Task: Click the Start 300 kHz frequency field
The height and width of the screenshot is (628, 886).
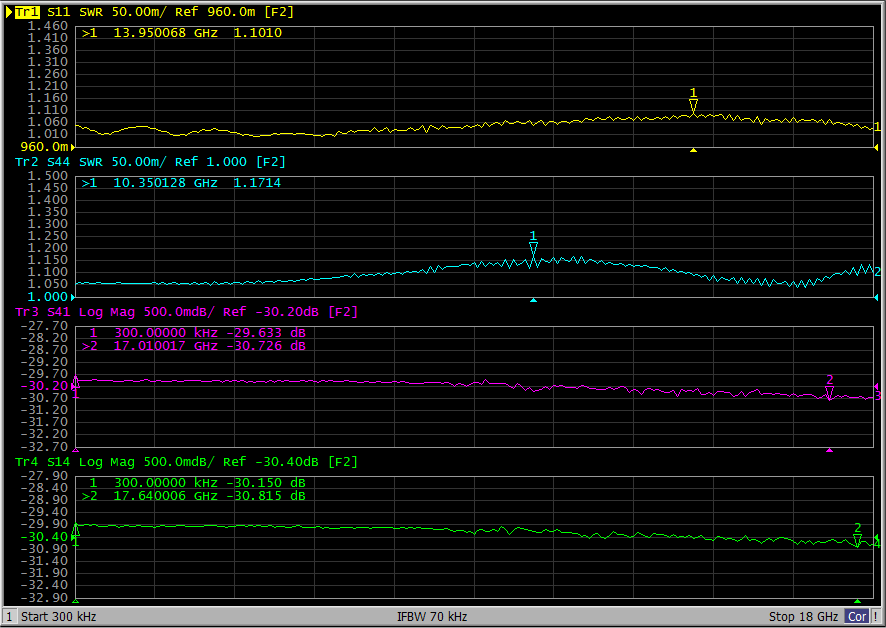Action: (58, 617)
